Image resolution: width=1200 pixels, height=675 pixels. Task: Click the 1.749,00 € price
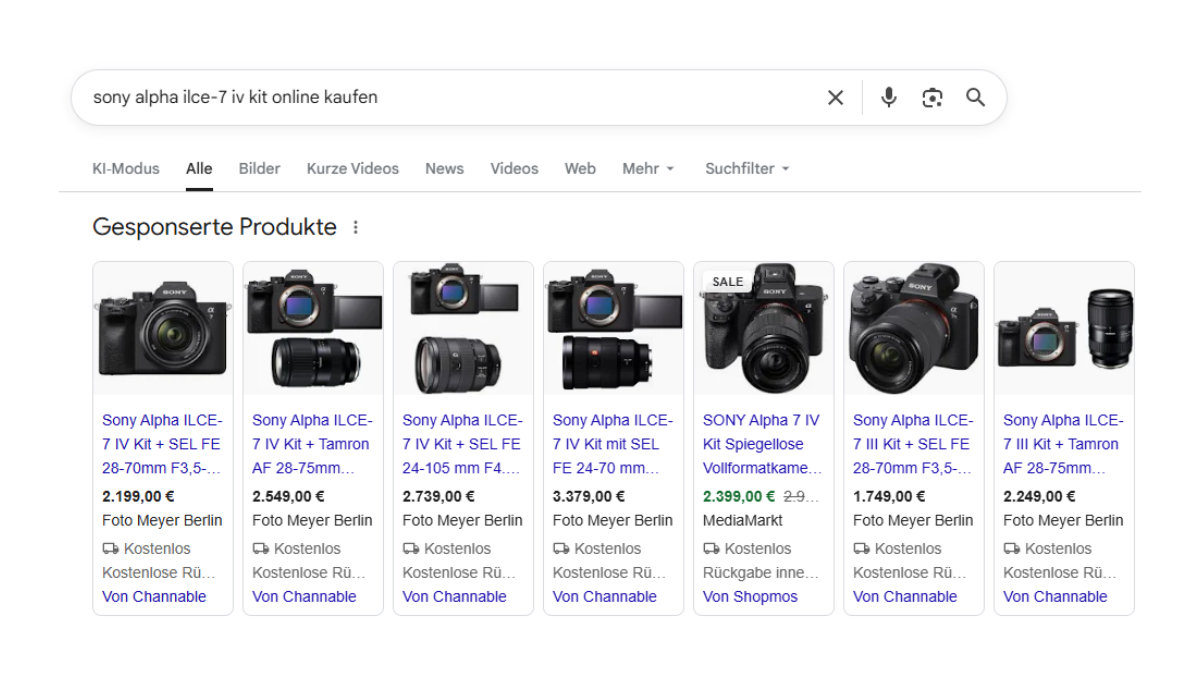pyautogui.click(x=889, y=496)
